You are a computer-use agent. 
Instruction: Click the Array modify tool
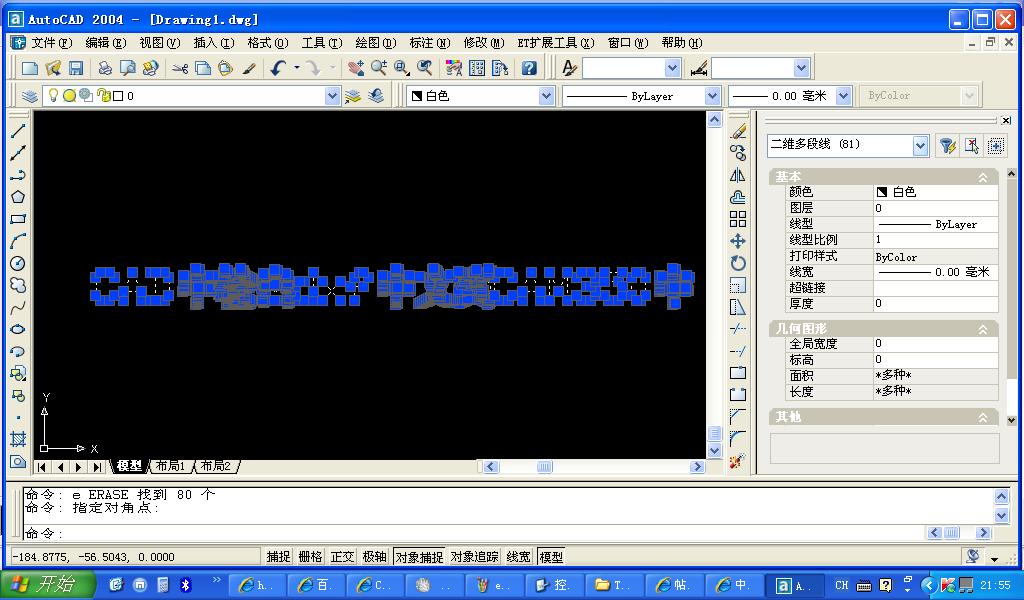[x=738, y=219]
